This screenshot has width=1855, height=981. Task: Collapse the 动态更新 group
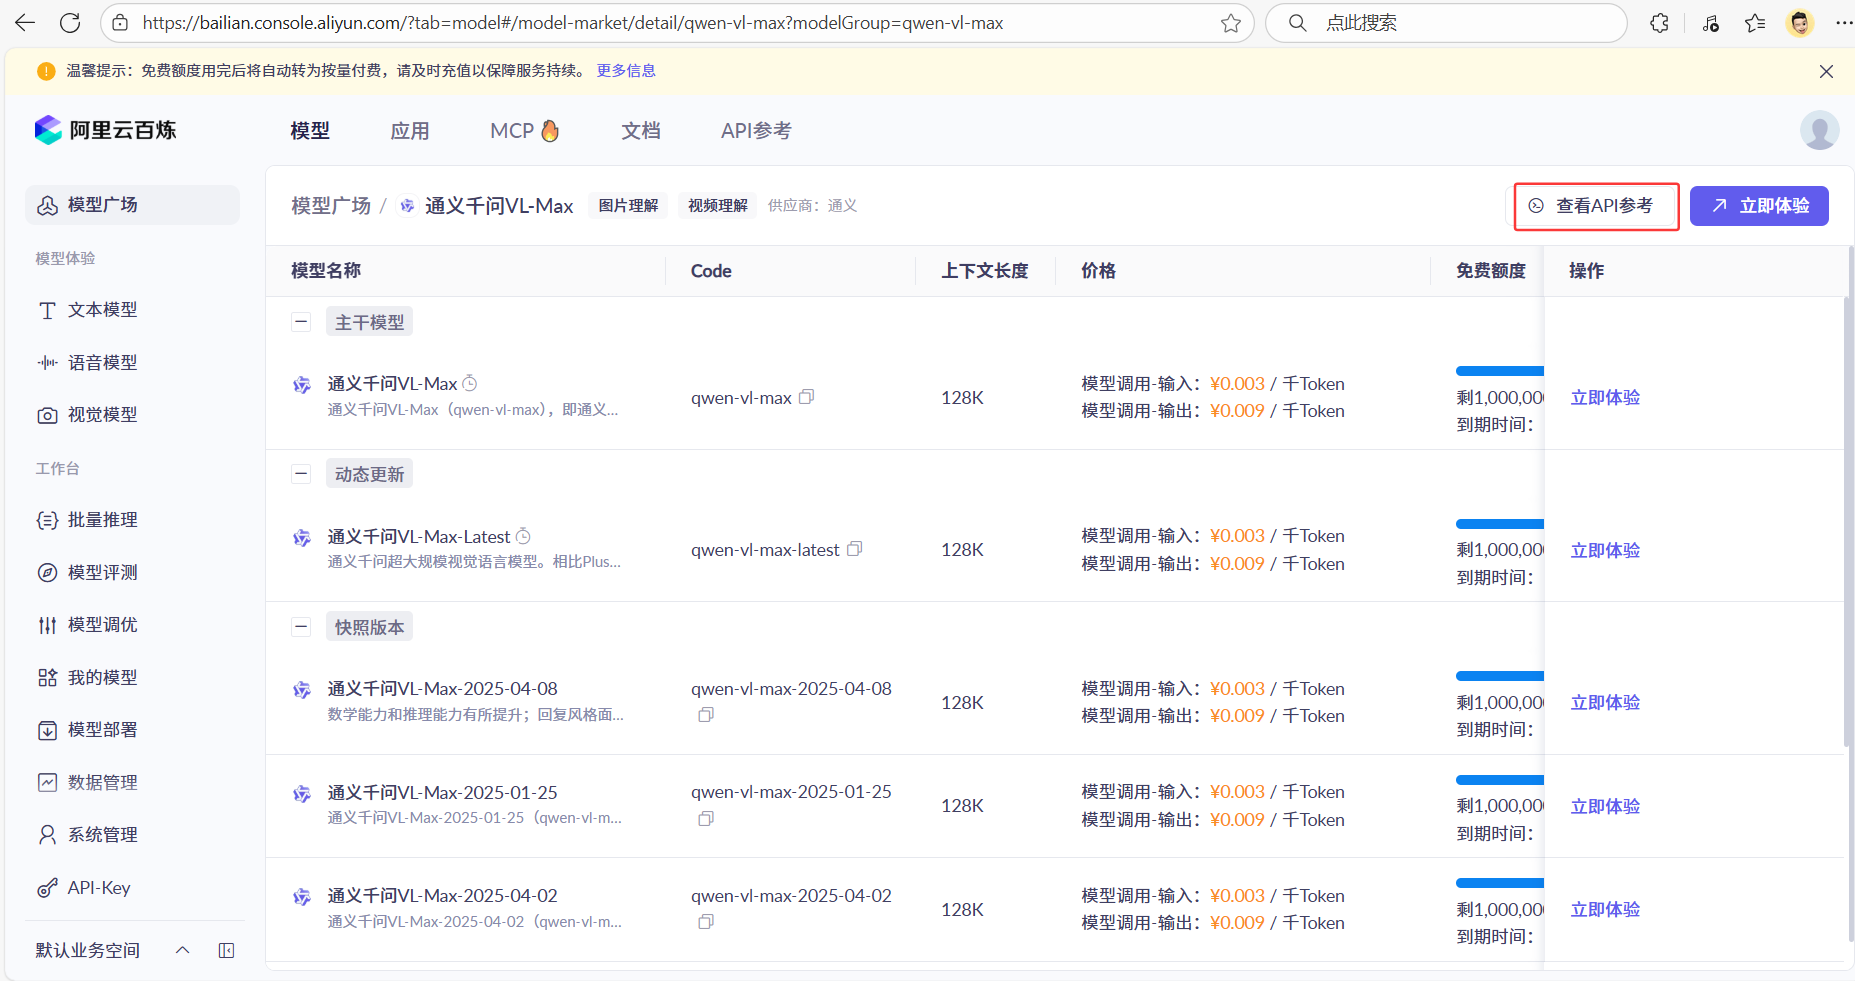click(x=301, y=474)
